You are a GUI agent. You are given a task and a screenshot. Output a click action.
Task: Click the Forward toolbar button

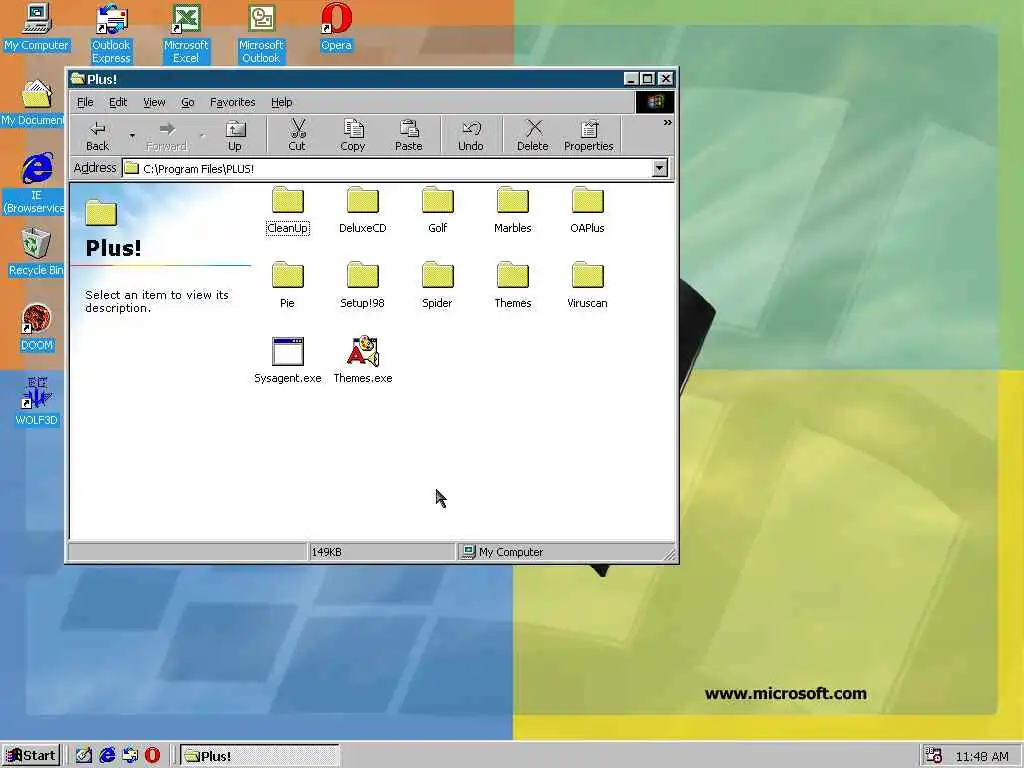click(167, 135)
